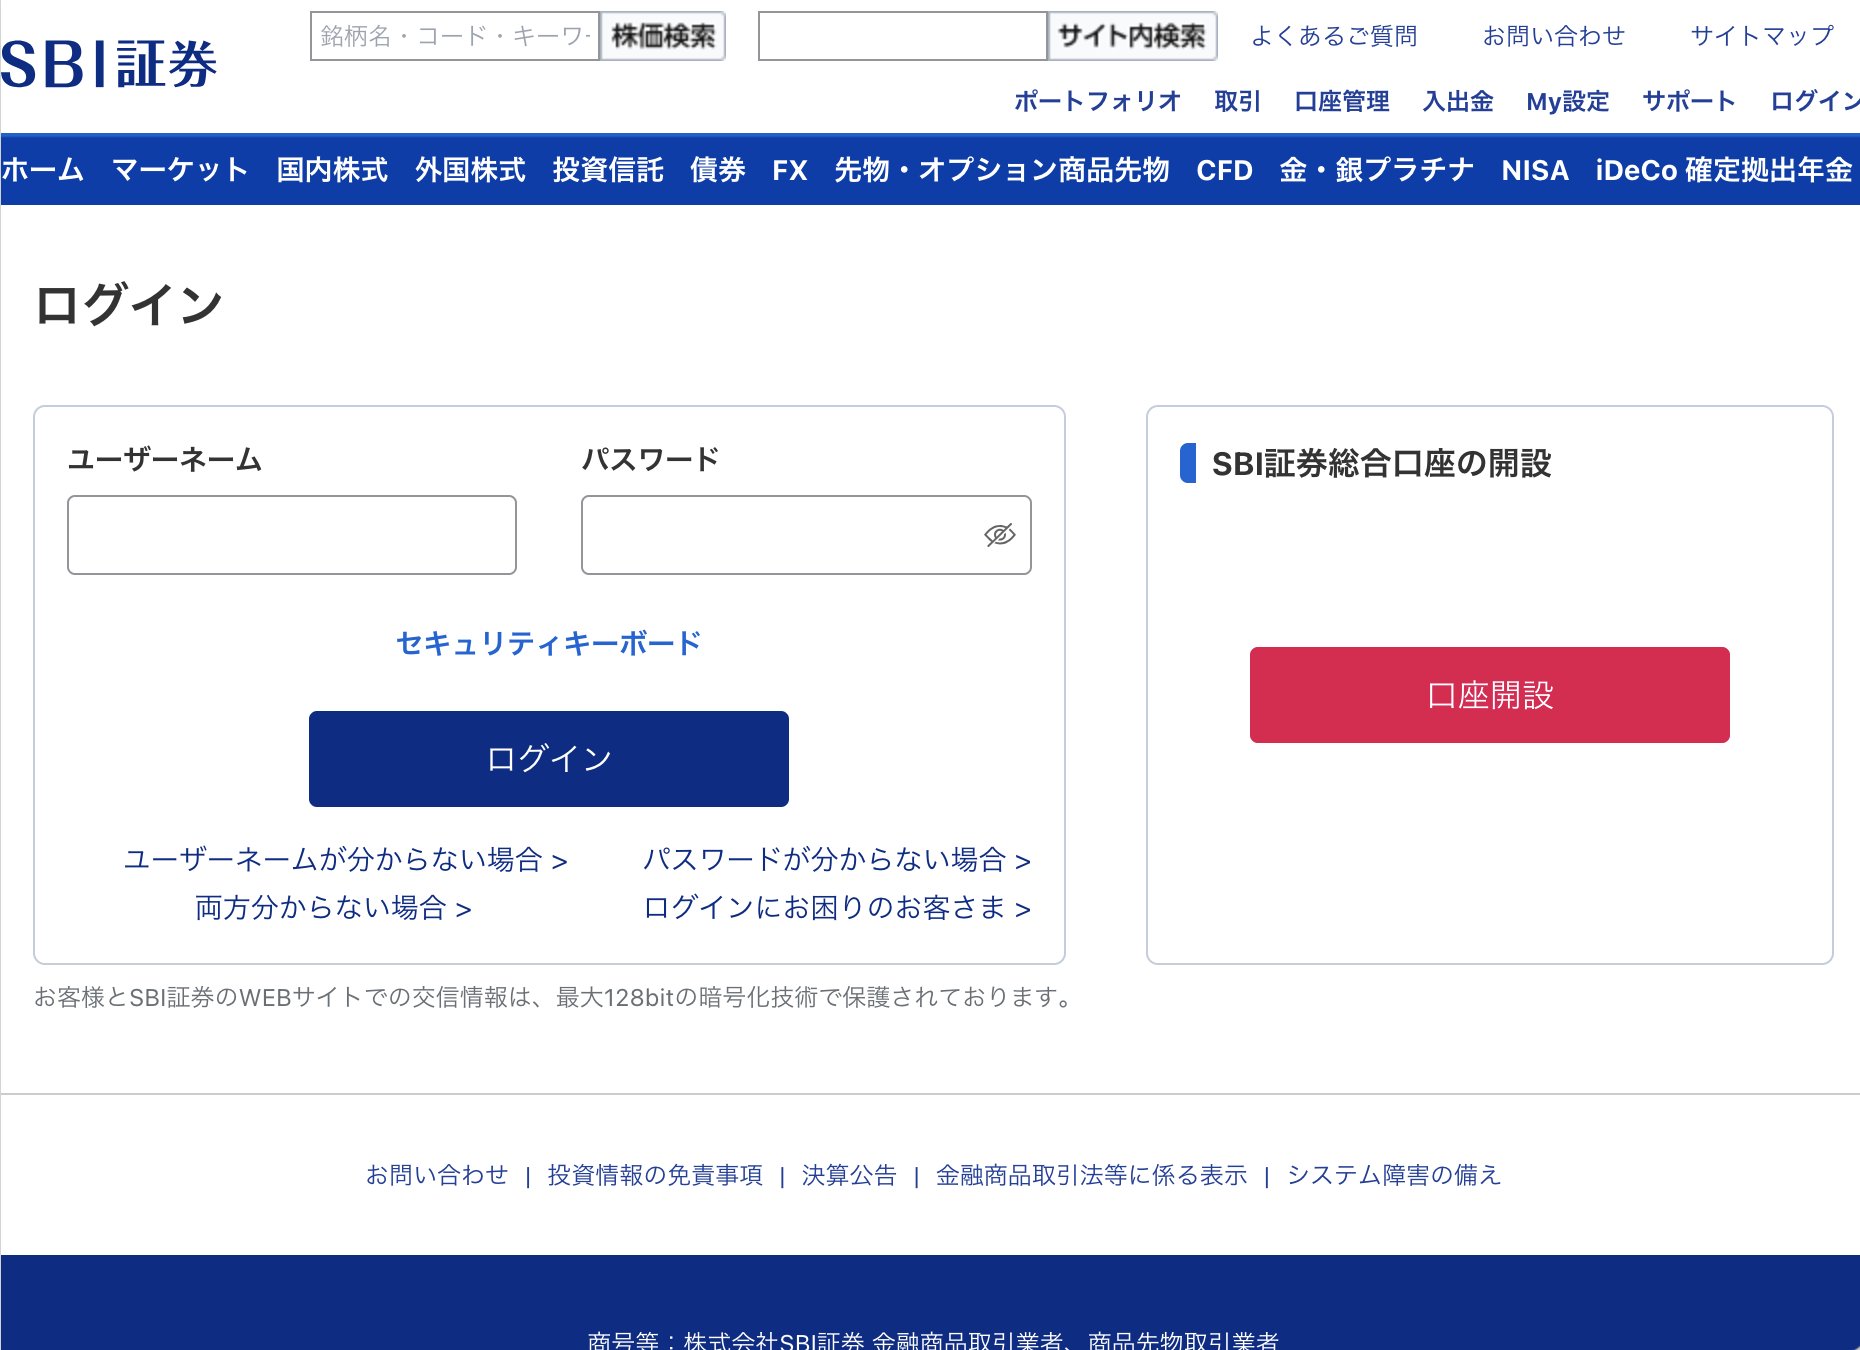Open 金融商品取引法等に係る表示 footer link
Viewport: 1860px width, 1350px height.
point(1091,1175)
